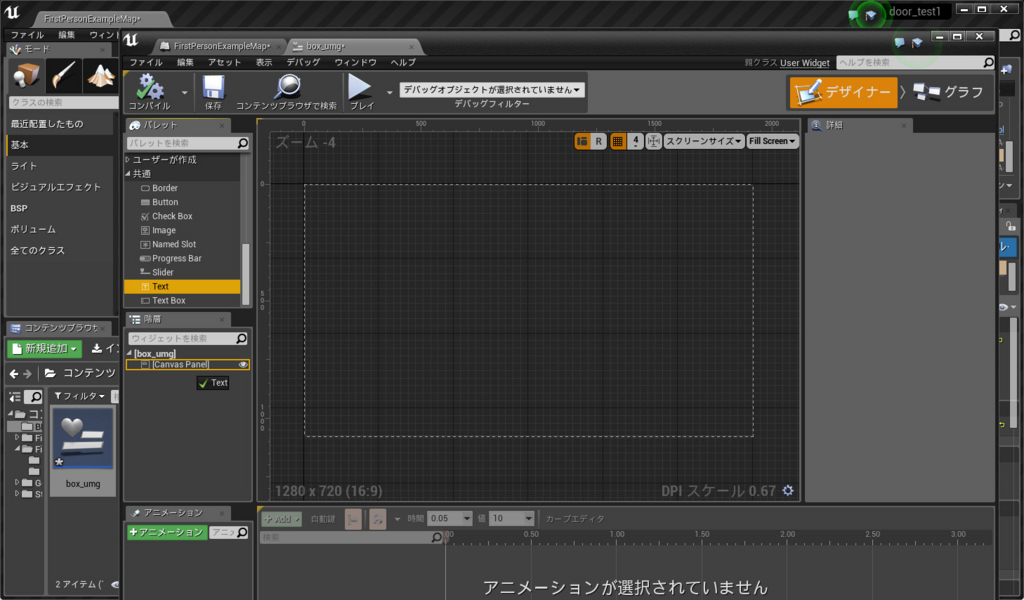Click the animation search magnifier icon
This screenshot has height=600, width=1024.
242,532
